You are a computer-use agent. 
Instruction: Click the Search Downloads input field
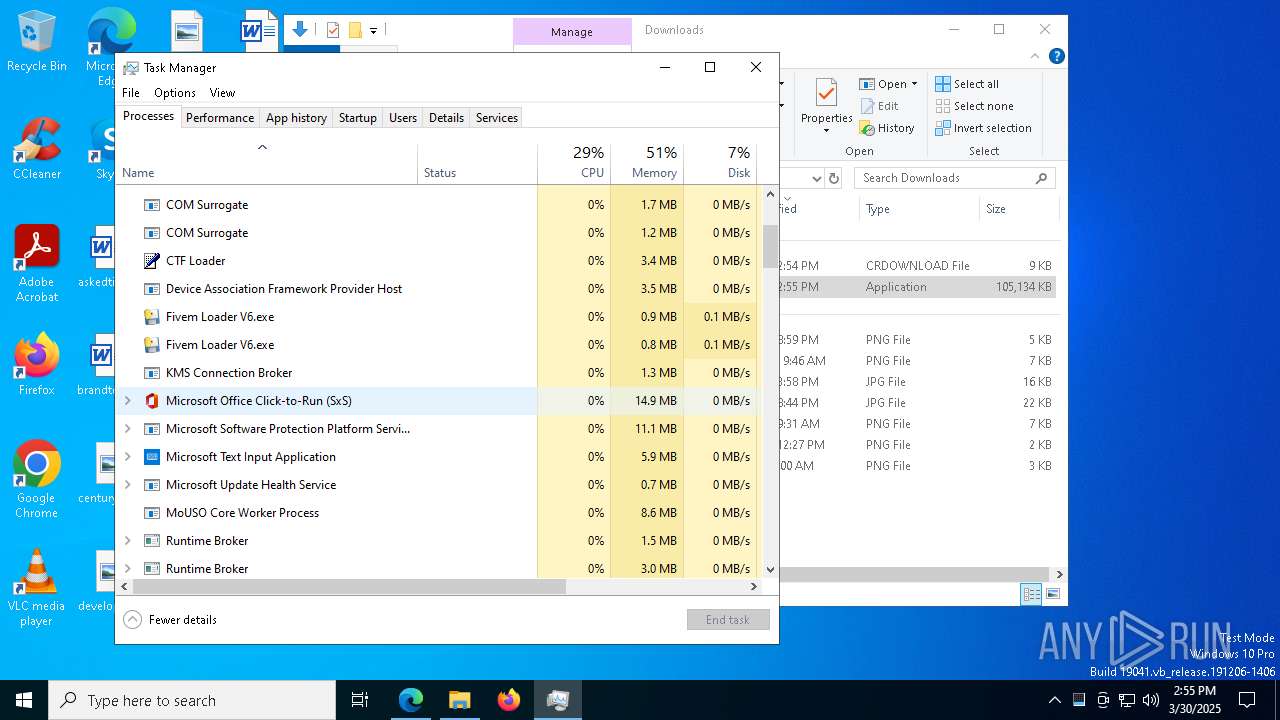click(945, 178)
